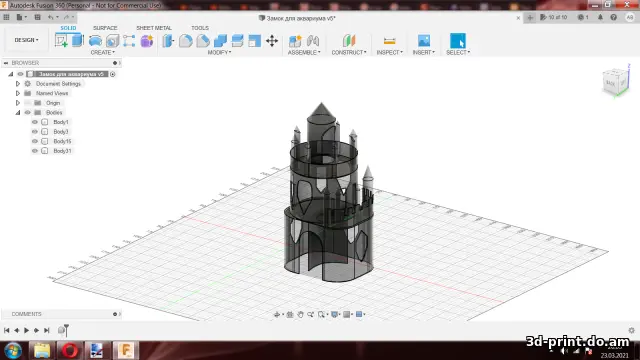Viewport: 640px width, 360px height.
Task: Toggle visibility of Body15
Action: [x=35, y=141]
